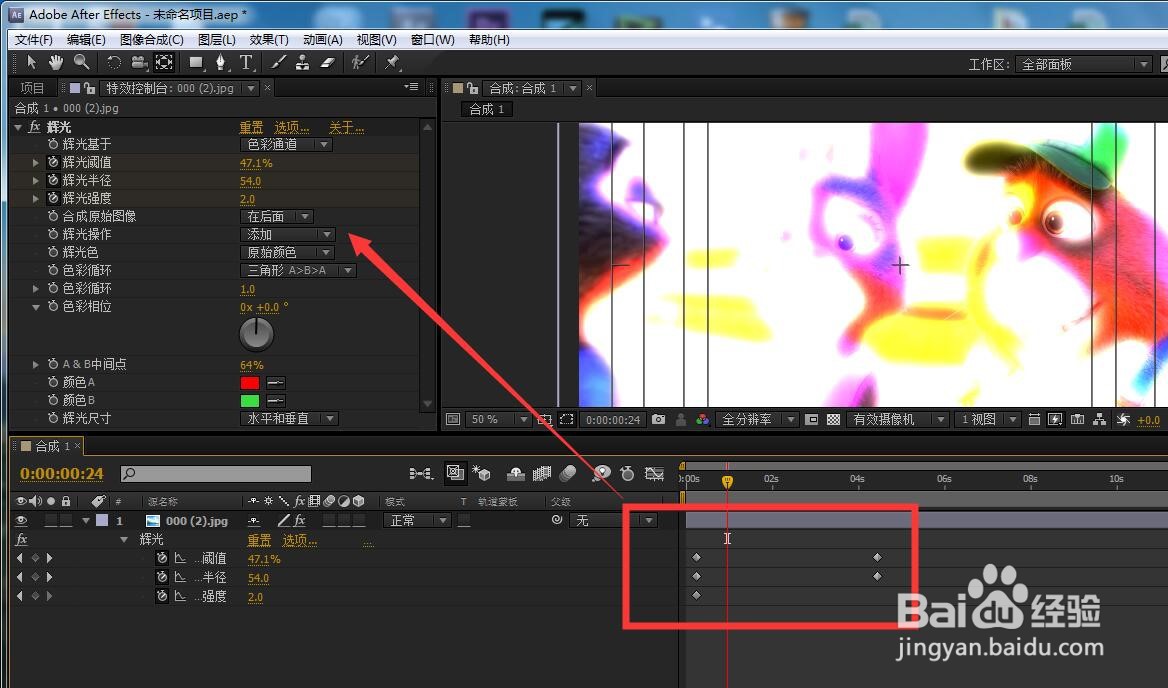The width and height of the screenshot is (1168, 688).
Task: Select the Roto Brush tool
Action: (x=361, y=63)
